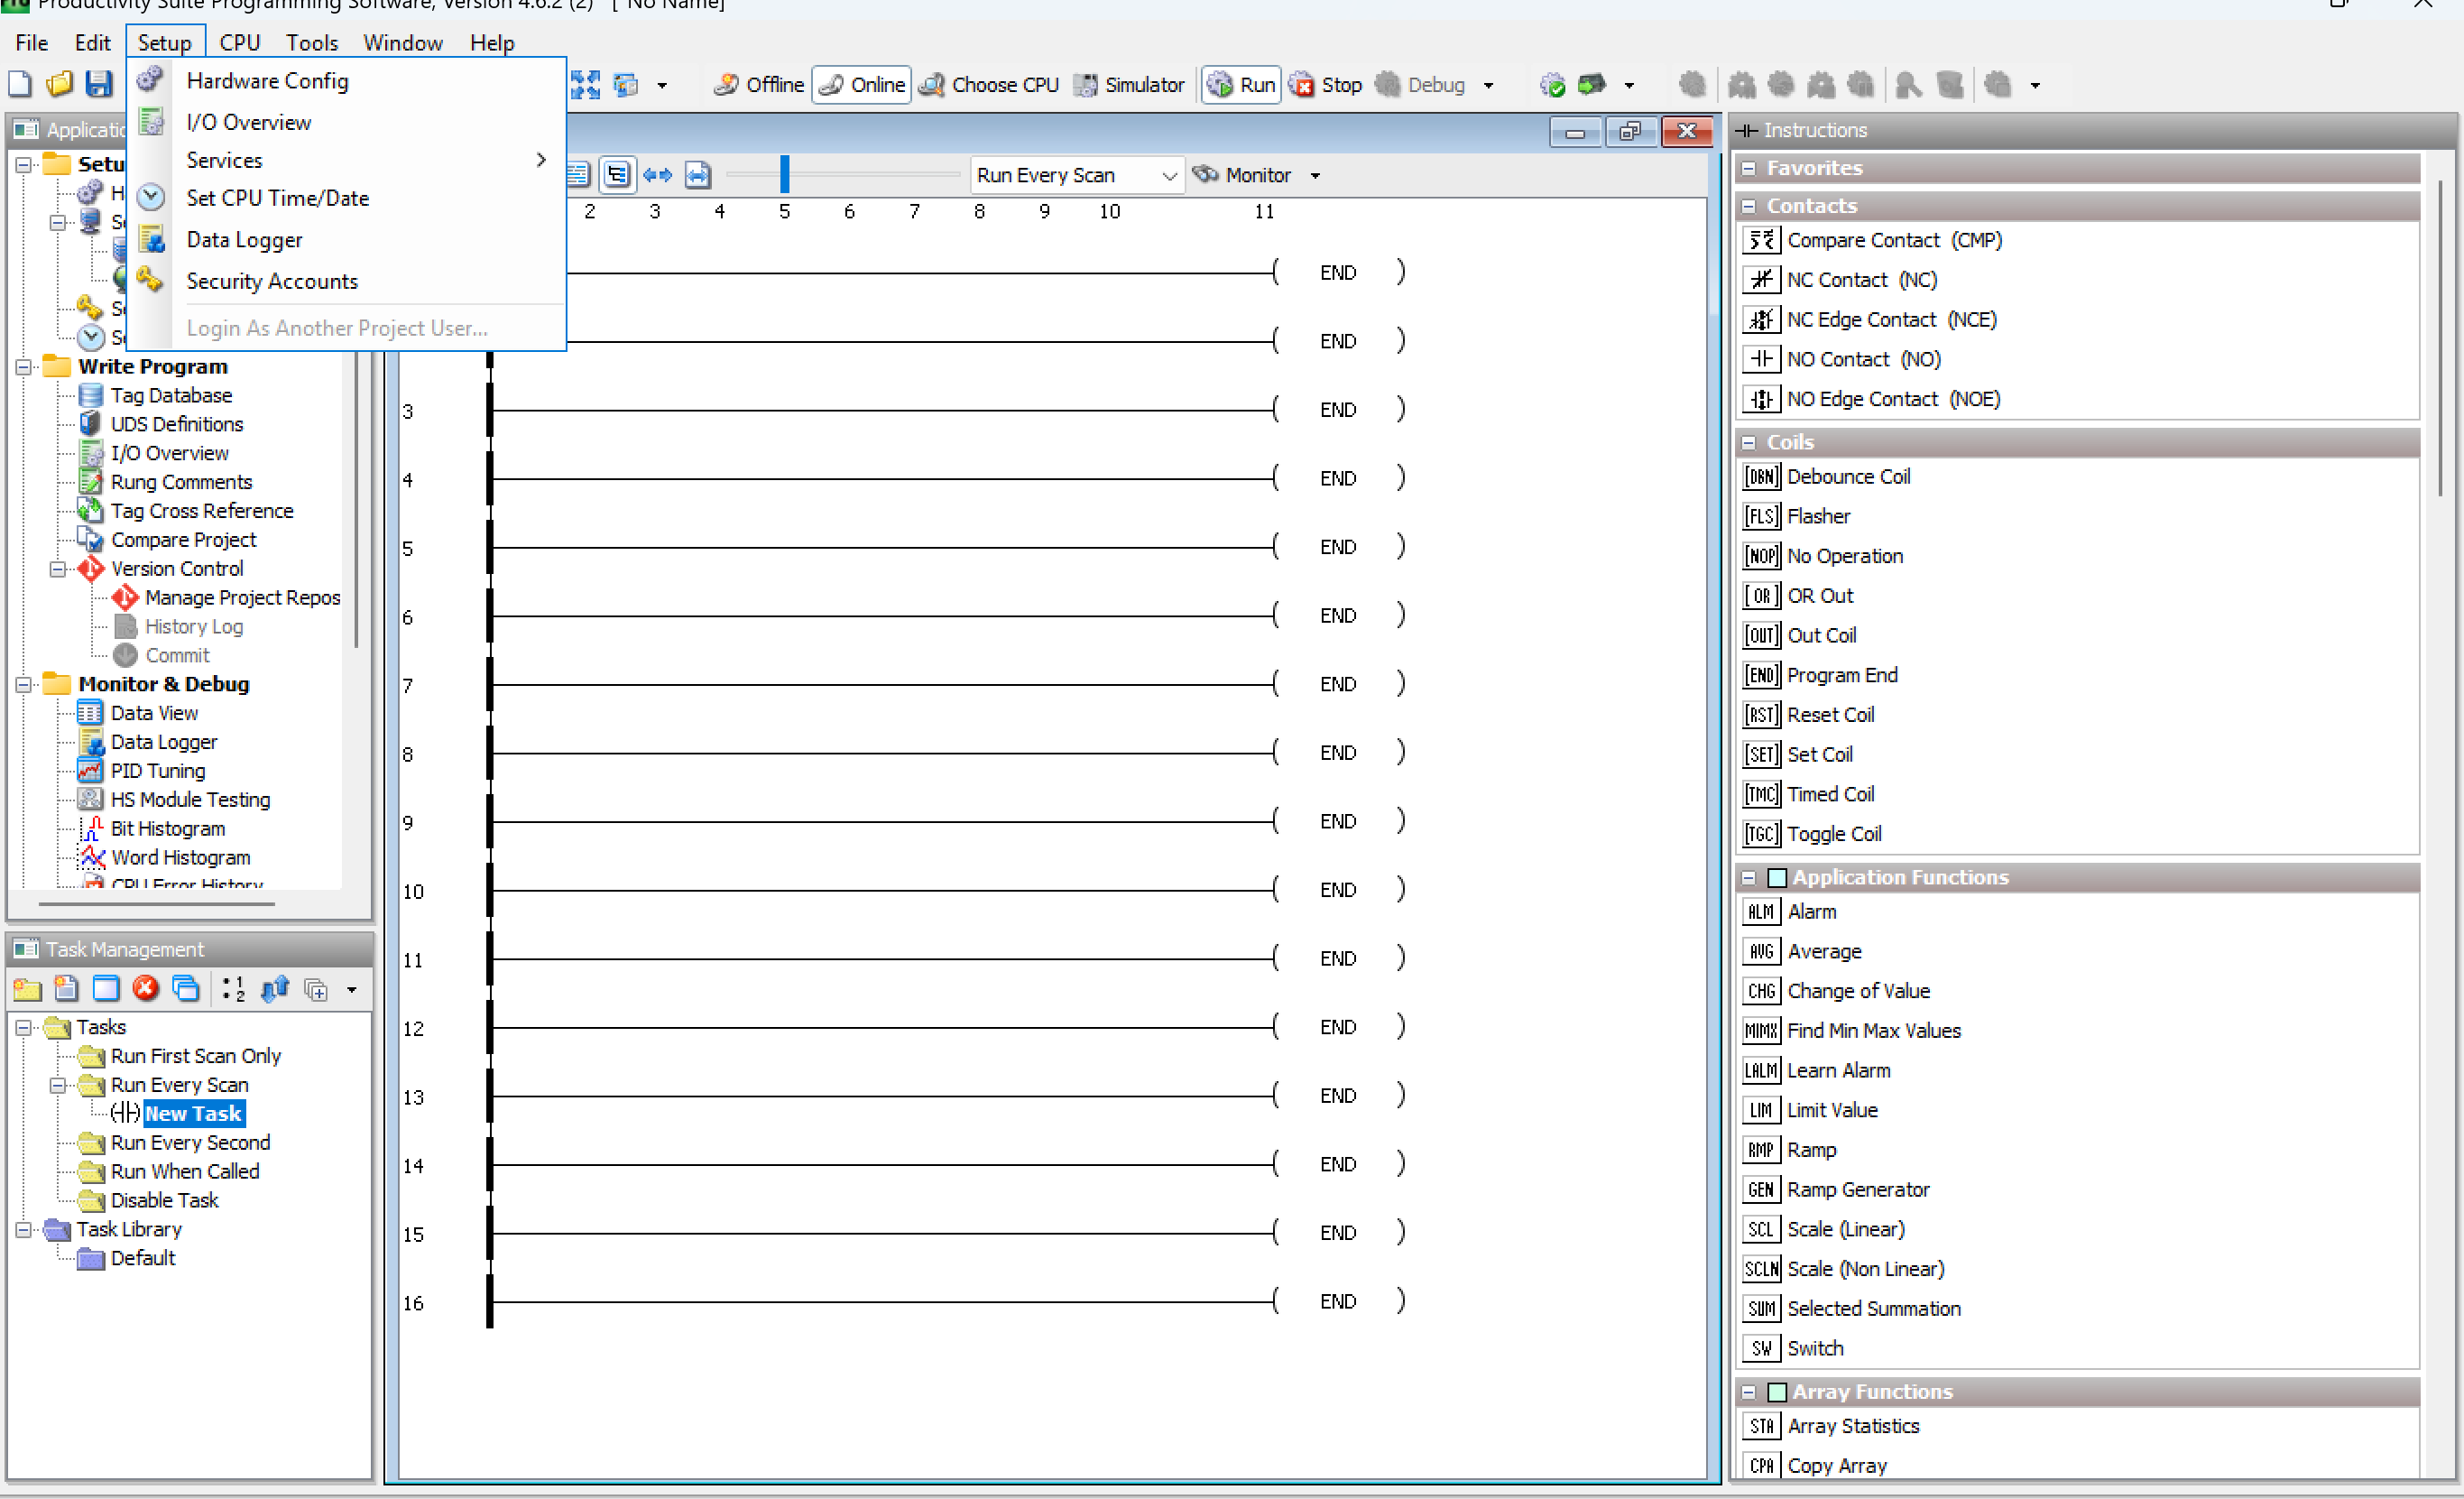Toggle the CPU Stop mode button
Image resolution: width=2464 pixels, height=1499 pixels.
point(1326,85)
